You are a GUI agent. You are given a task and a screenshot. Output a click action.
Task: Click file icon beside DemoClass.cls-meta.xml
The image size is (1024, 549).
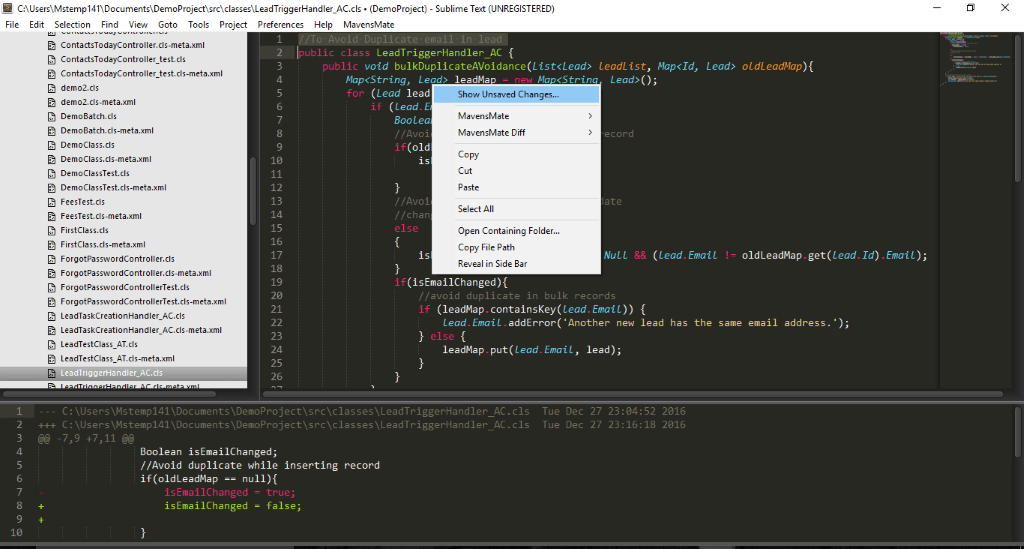click(52, 159)
